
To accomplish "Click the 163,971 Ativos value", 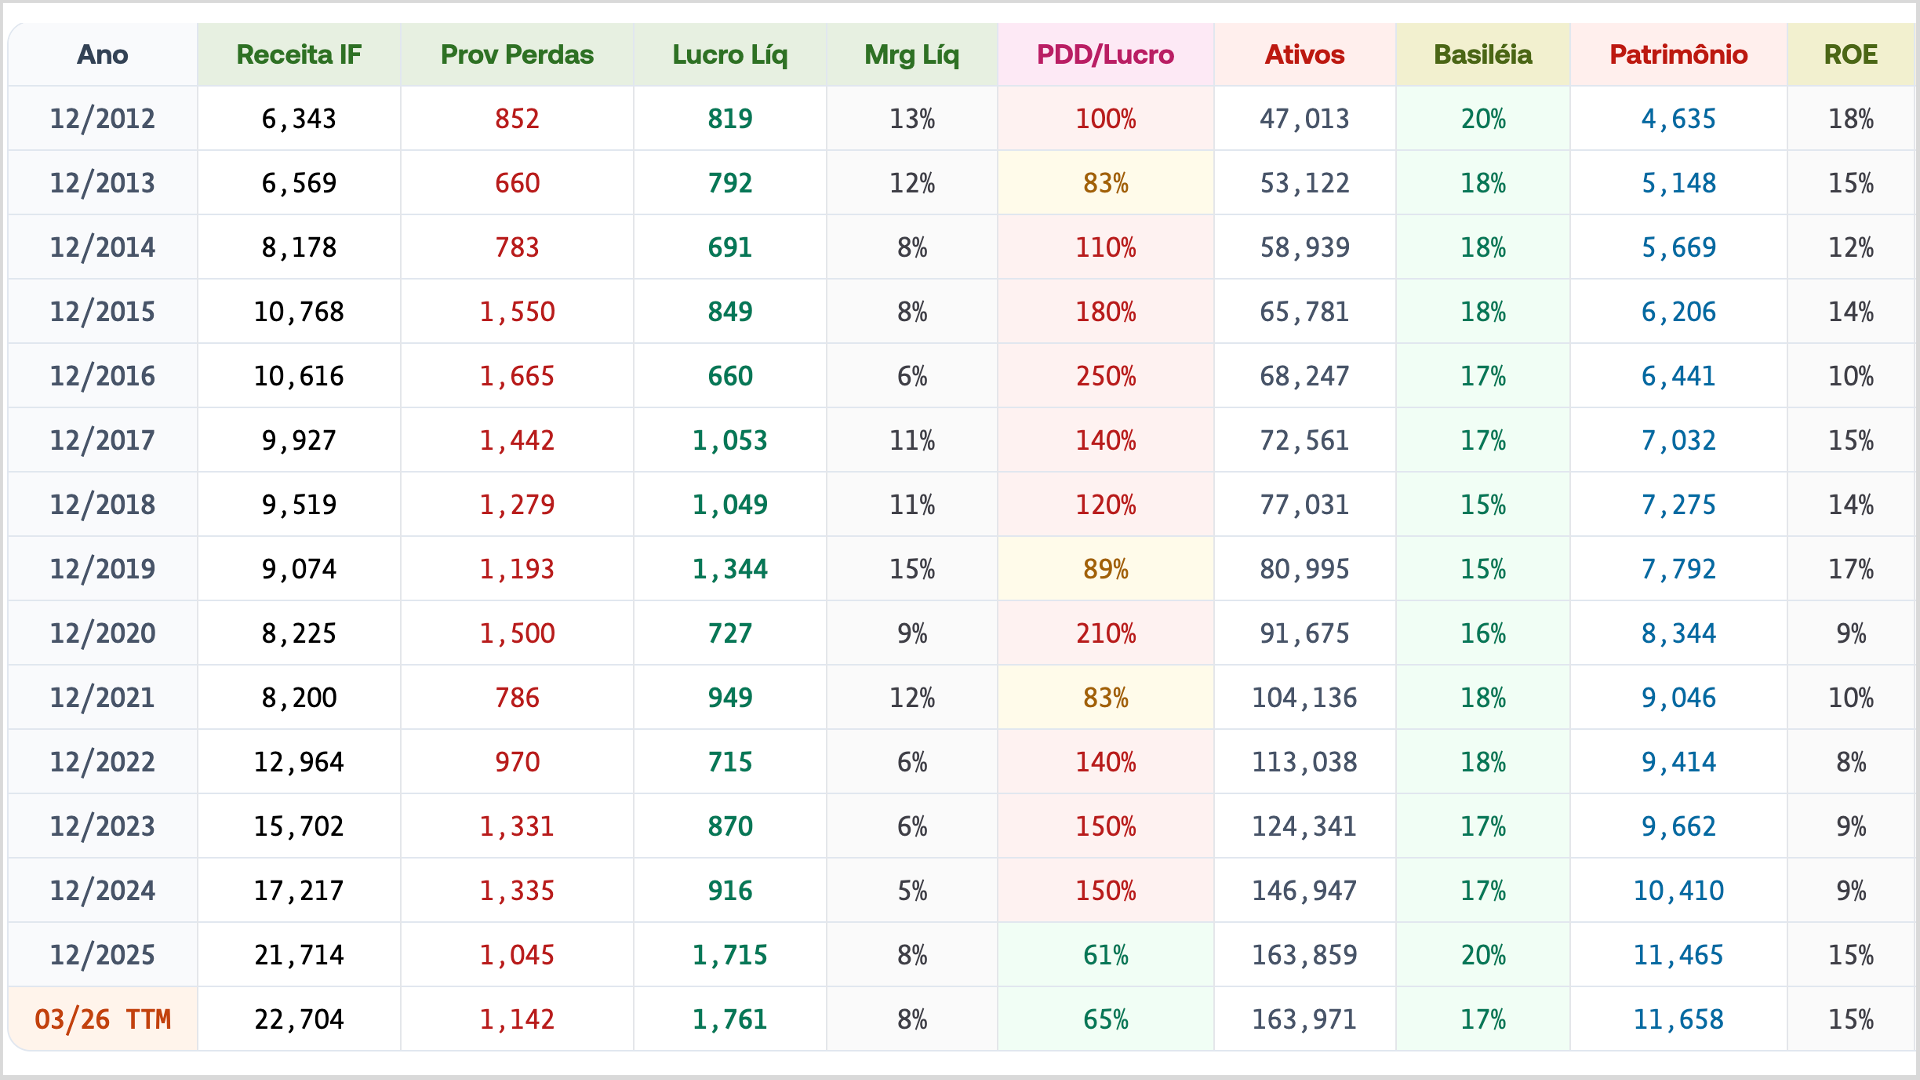I will tap(1304, 1019).
